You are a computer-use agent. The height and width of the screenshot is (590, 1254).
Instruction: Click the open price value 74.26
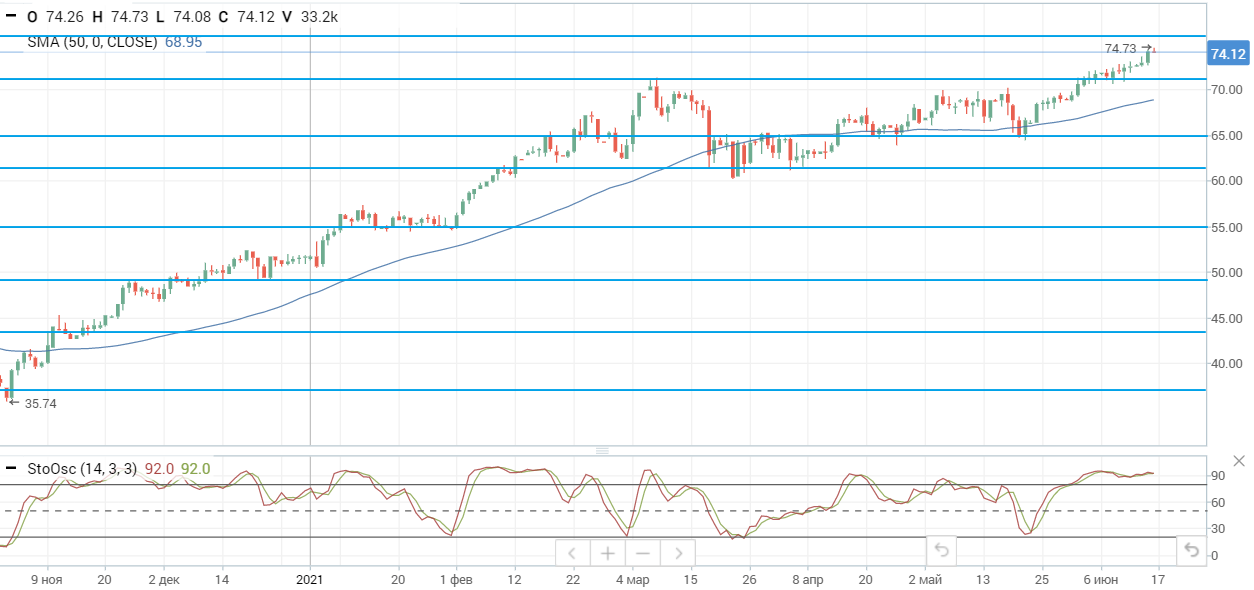tap(66, 16)
